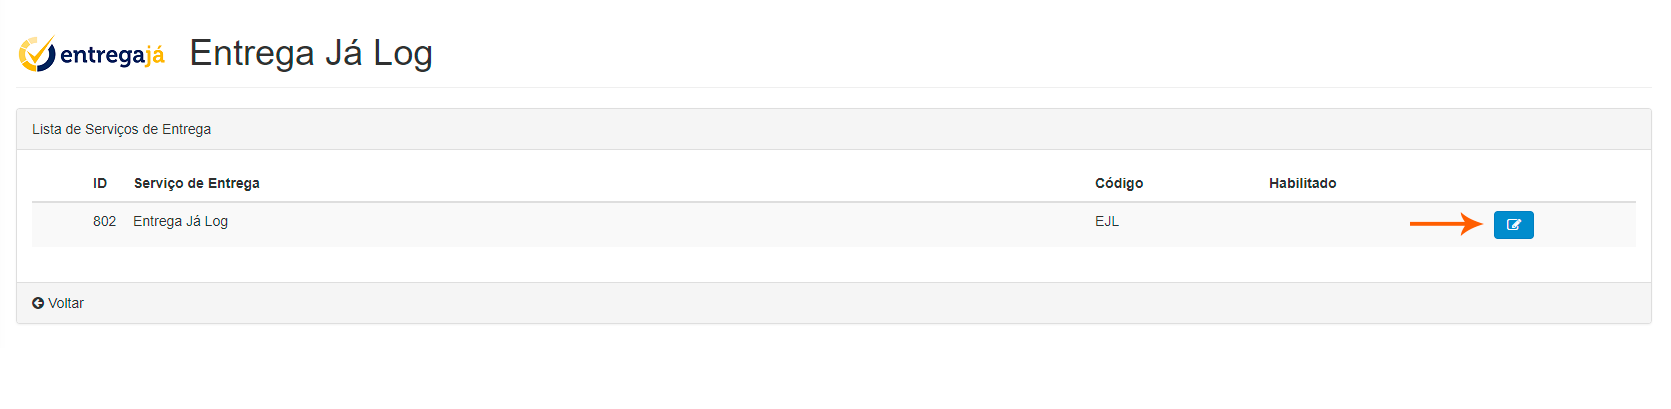Click the large Entrega Já Log page heading
The image size is (1671, 409).
[x=311, y=53]
